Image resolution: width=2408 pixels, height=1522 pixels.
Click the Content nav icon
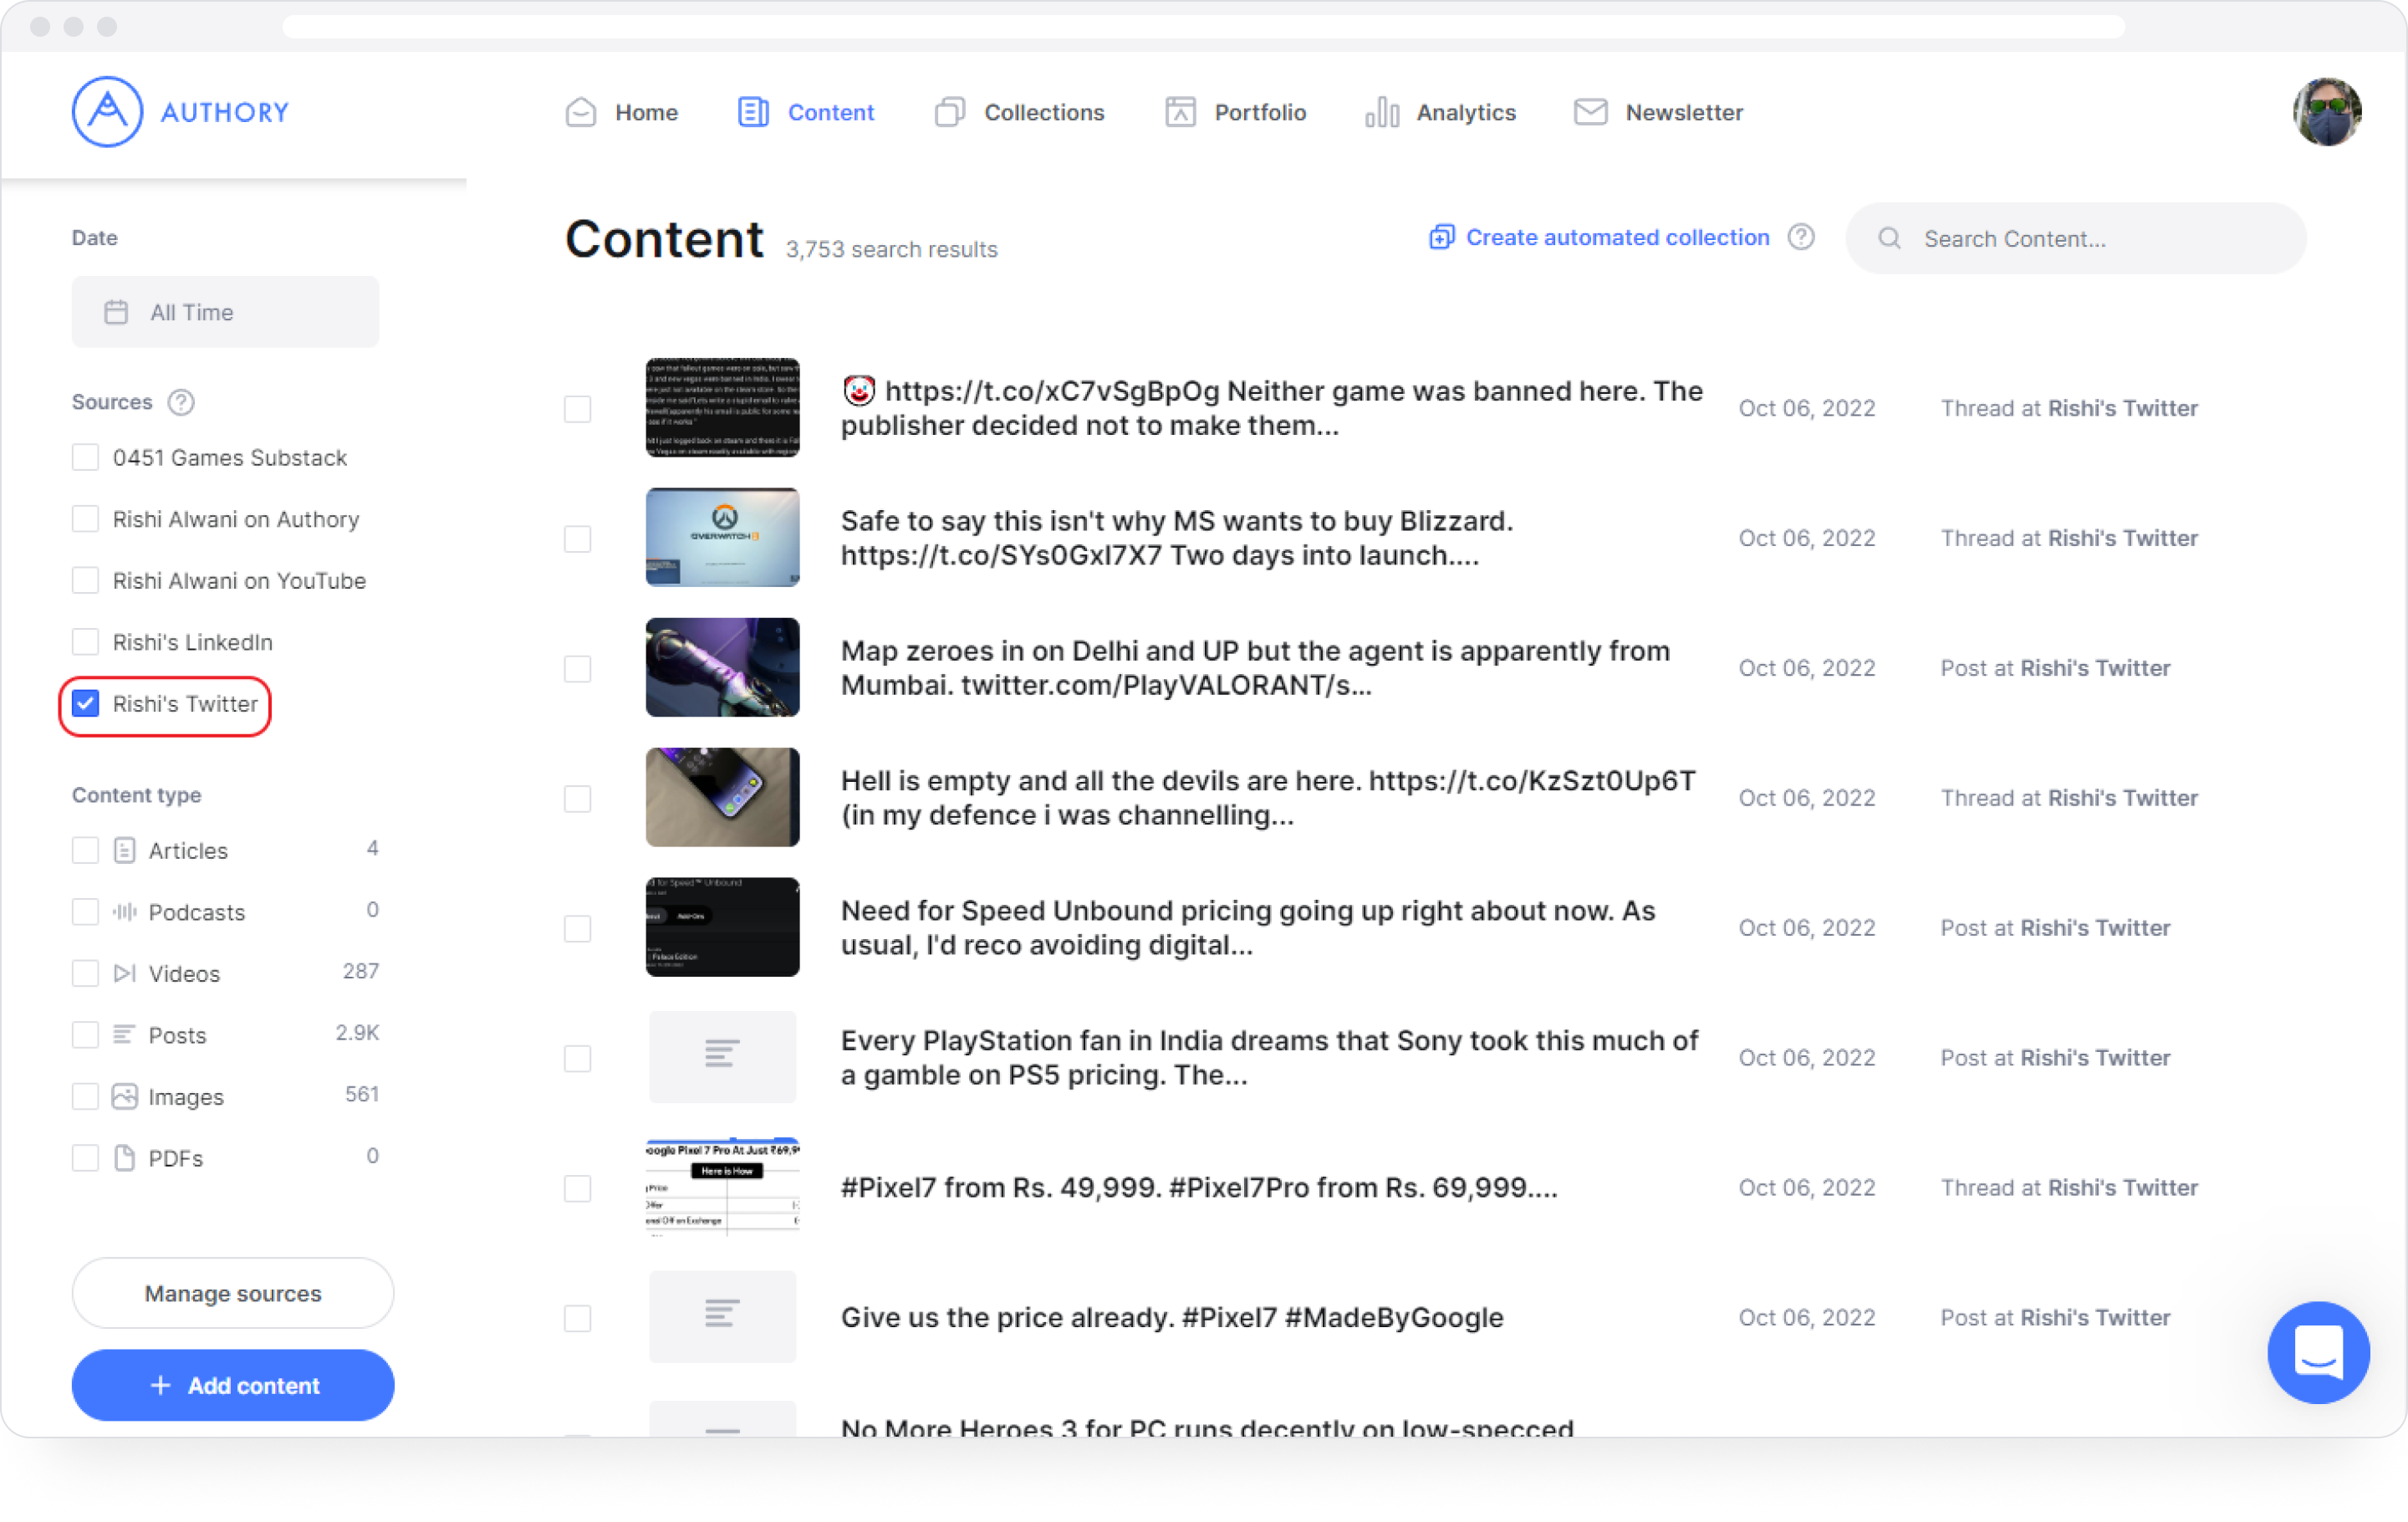click(753, 112)
